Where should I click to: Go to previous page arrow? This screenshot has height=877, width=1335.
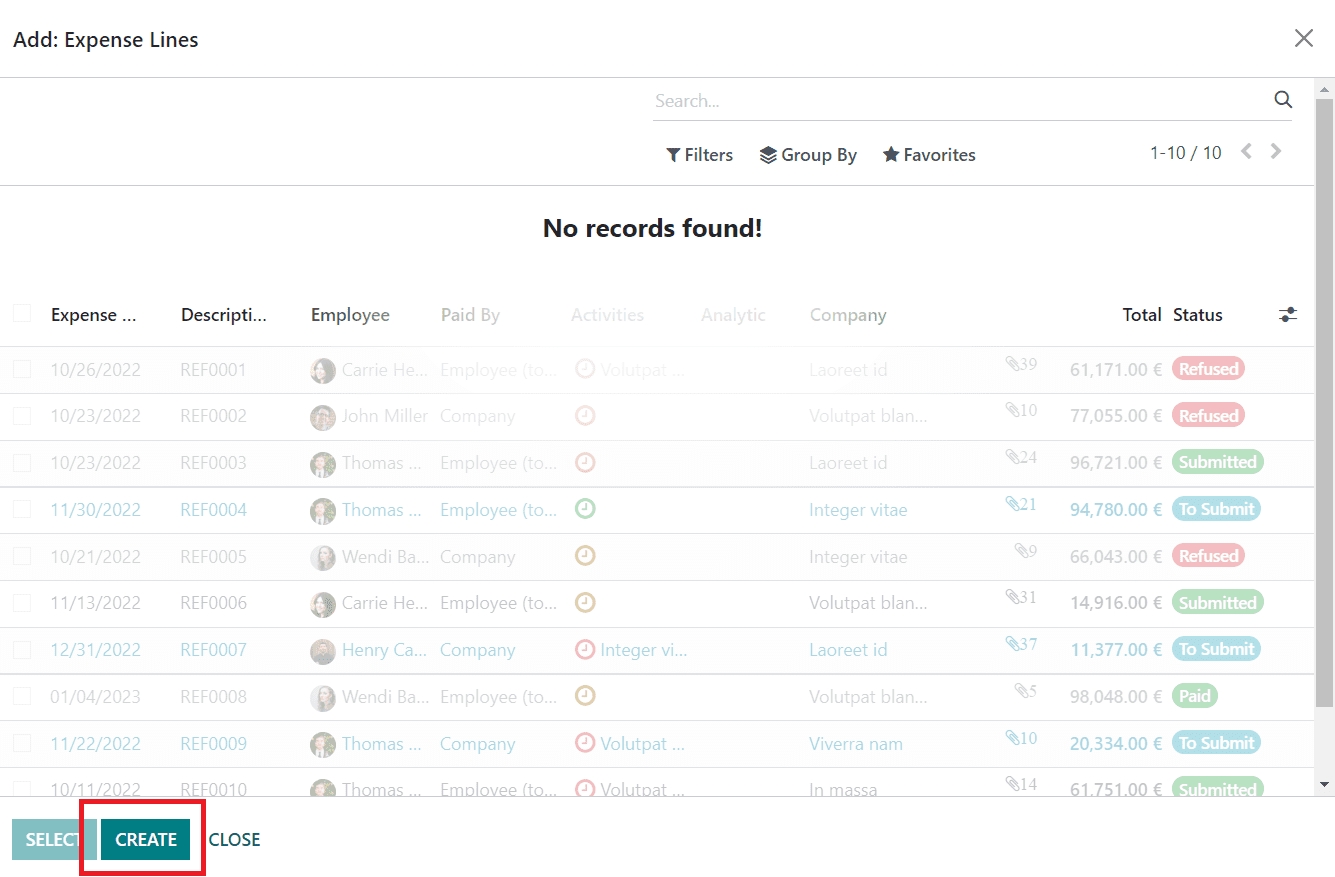coord(1246,152)
